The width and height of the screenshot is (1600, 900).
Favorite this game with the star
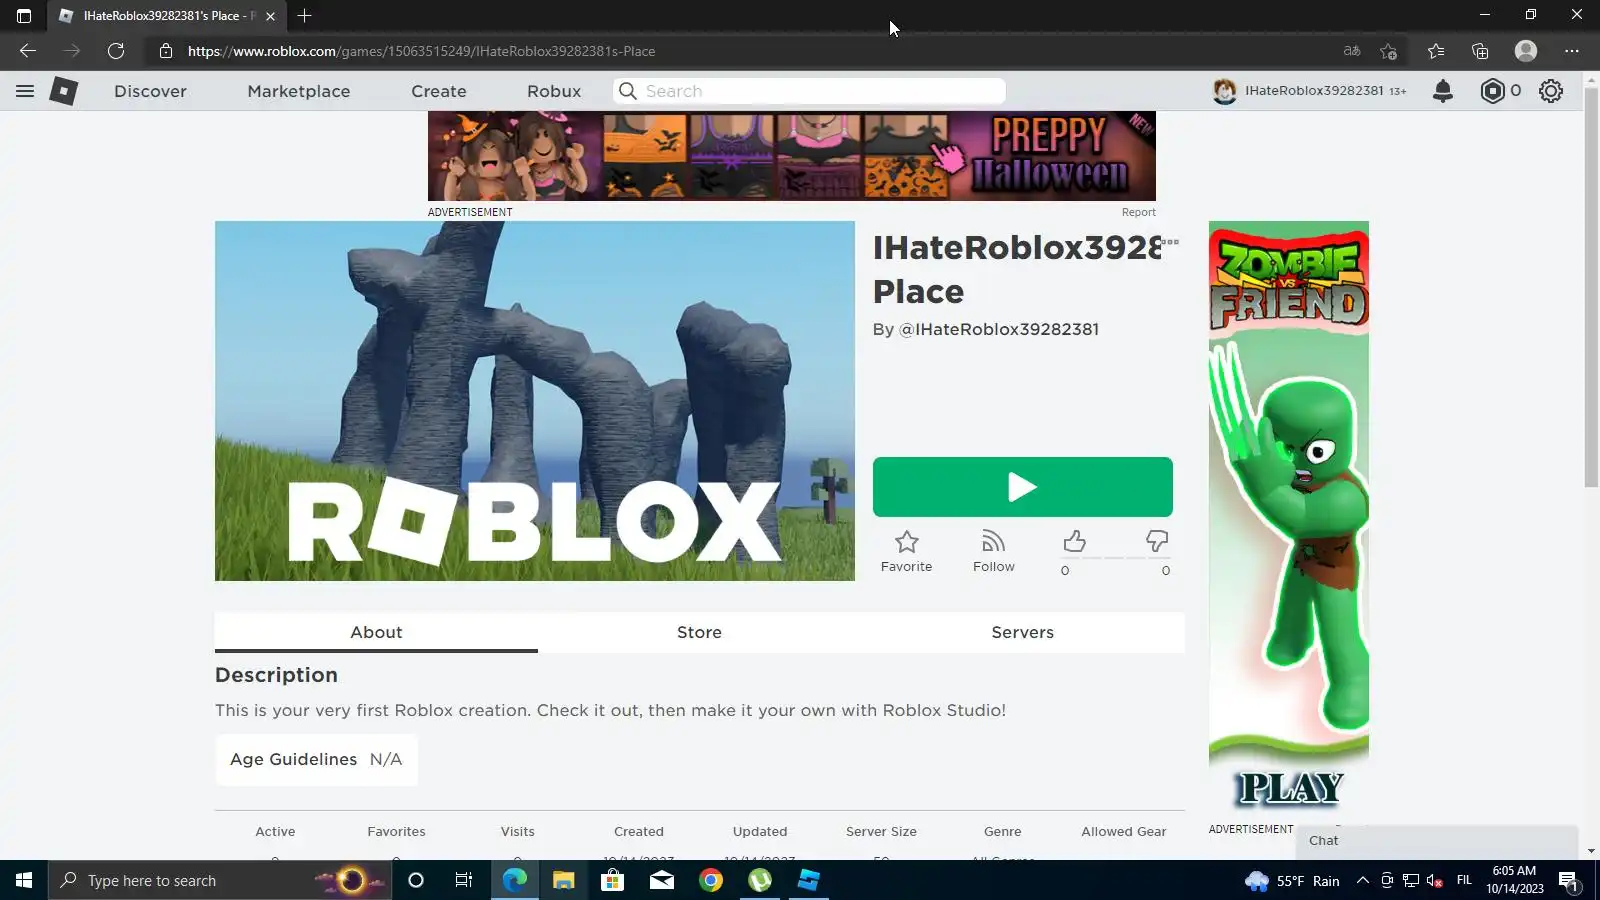point(907,551)
